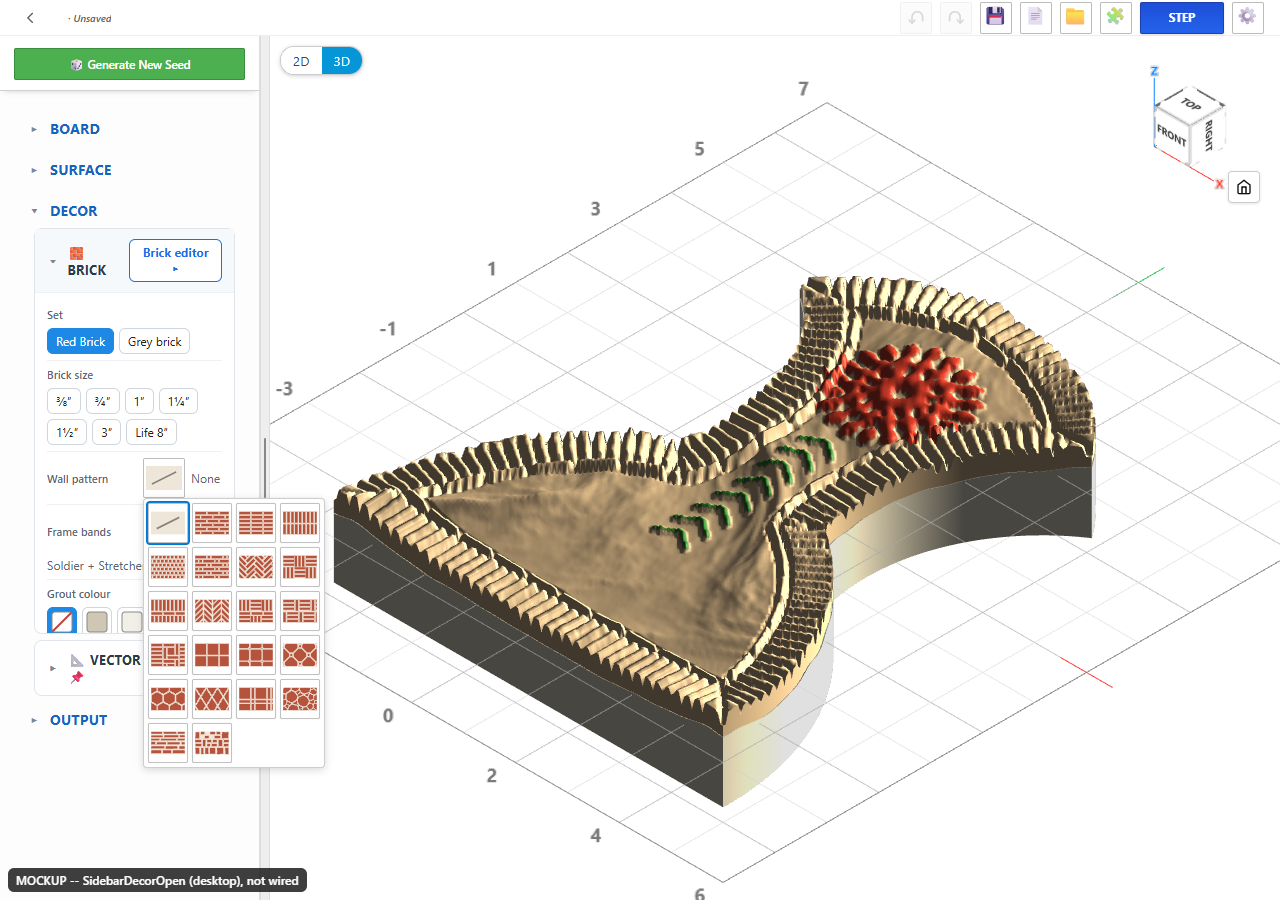Click Generate New Seed button
Screen dimensions: 1280x900
click(x=130, y=64)
